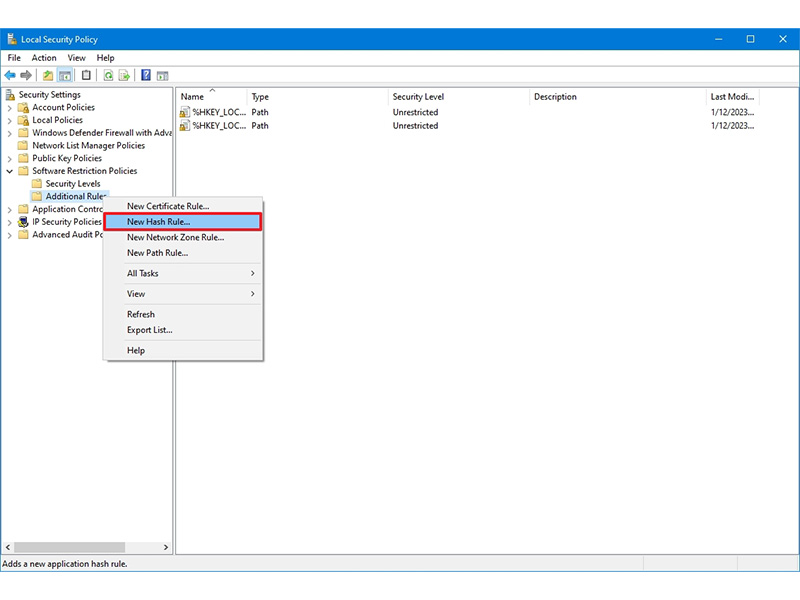
Task: Choose New Path Rule from context menu
Action: pos(183,253)
